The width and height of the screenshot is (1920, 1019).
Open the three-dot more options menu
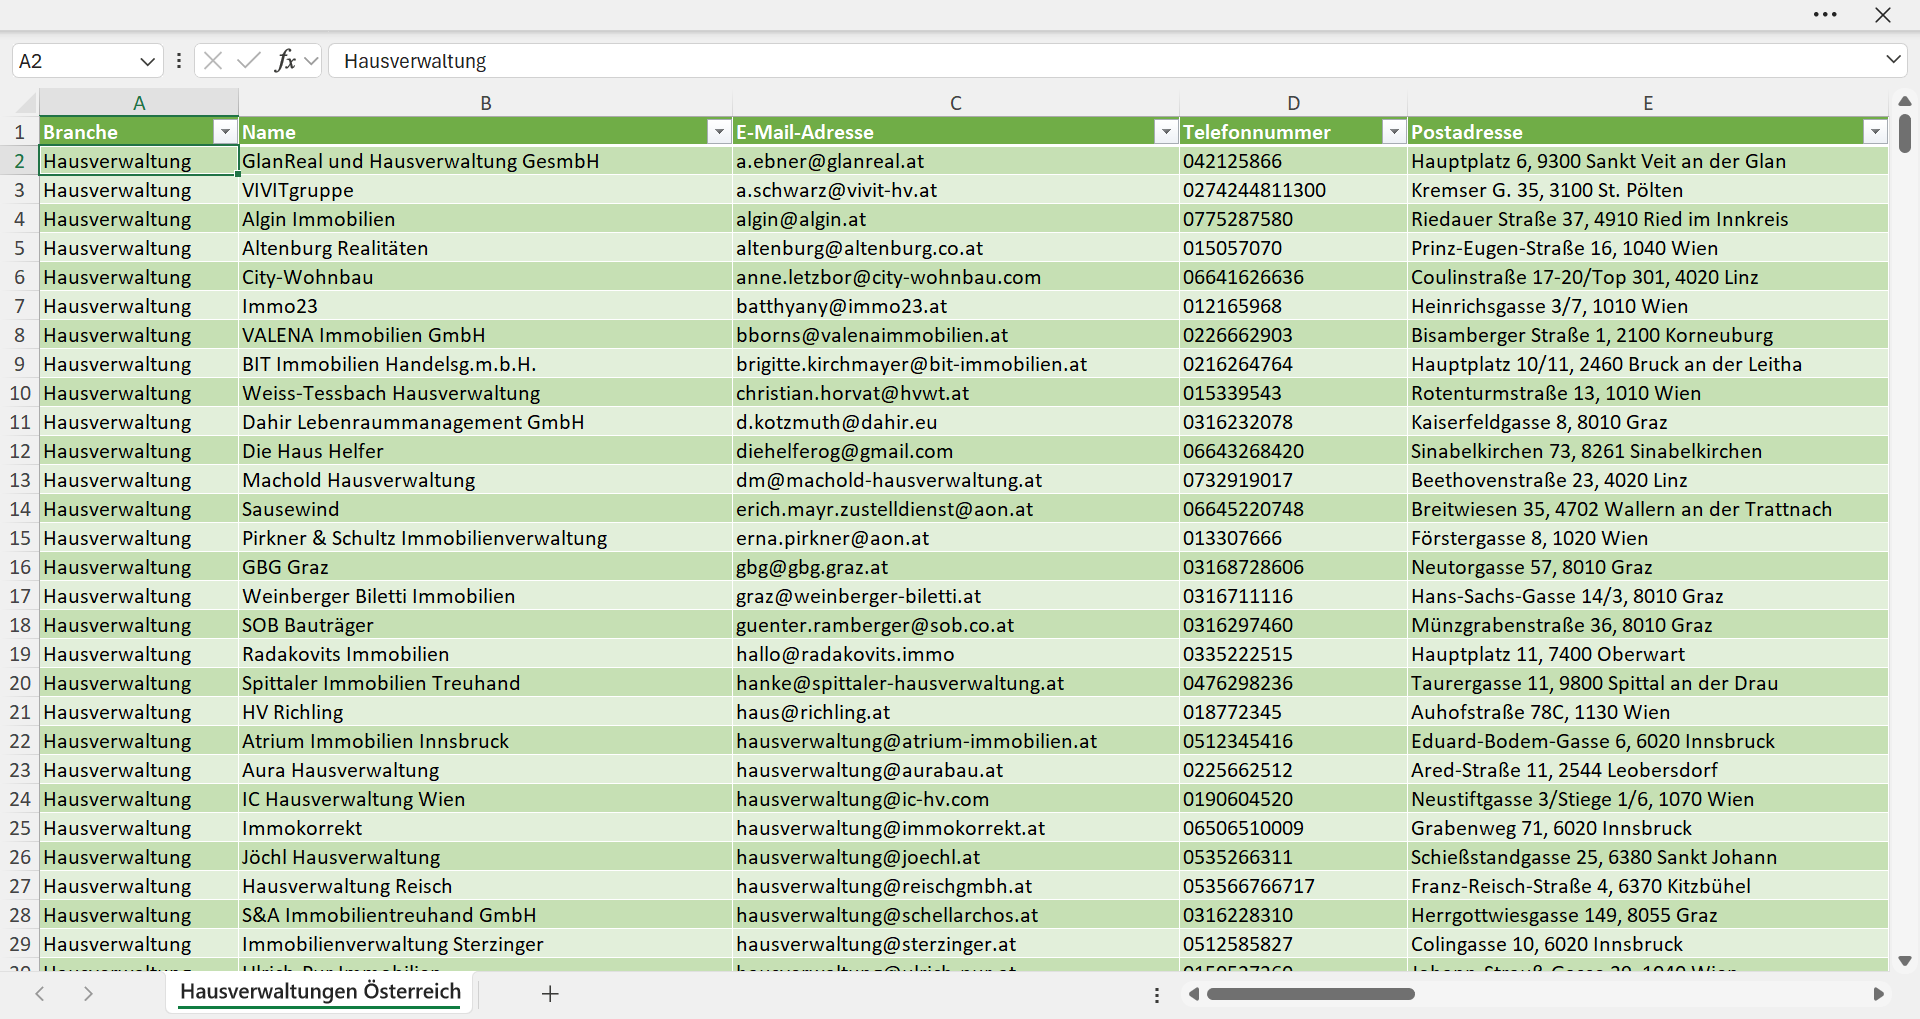pos(1825,15)
